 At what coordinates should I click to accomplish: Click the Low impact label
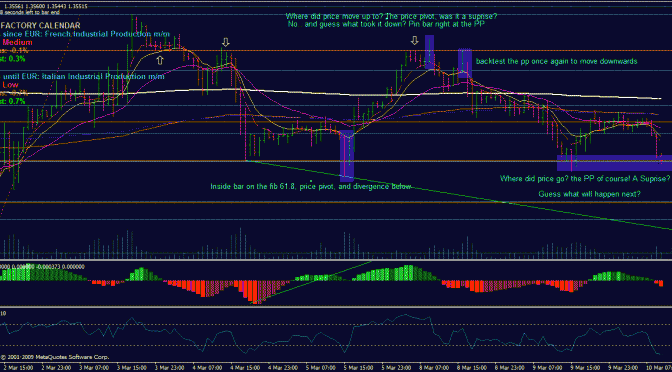[x=11, y=85]
